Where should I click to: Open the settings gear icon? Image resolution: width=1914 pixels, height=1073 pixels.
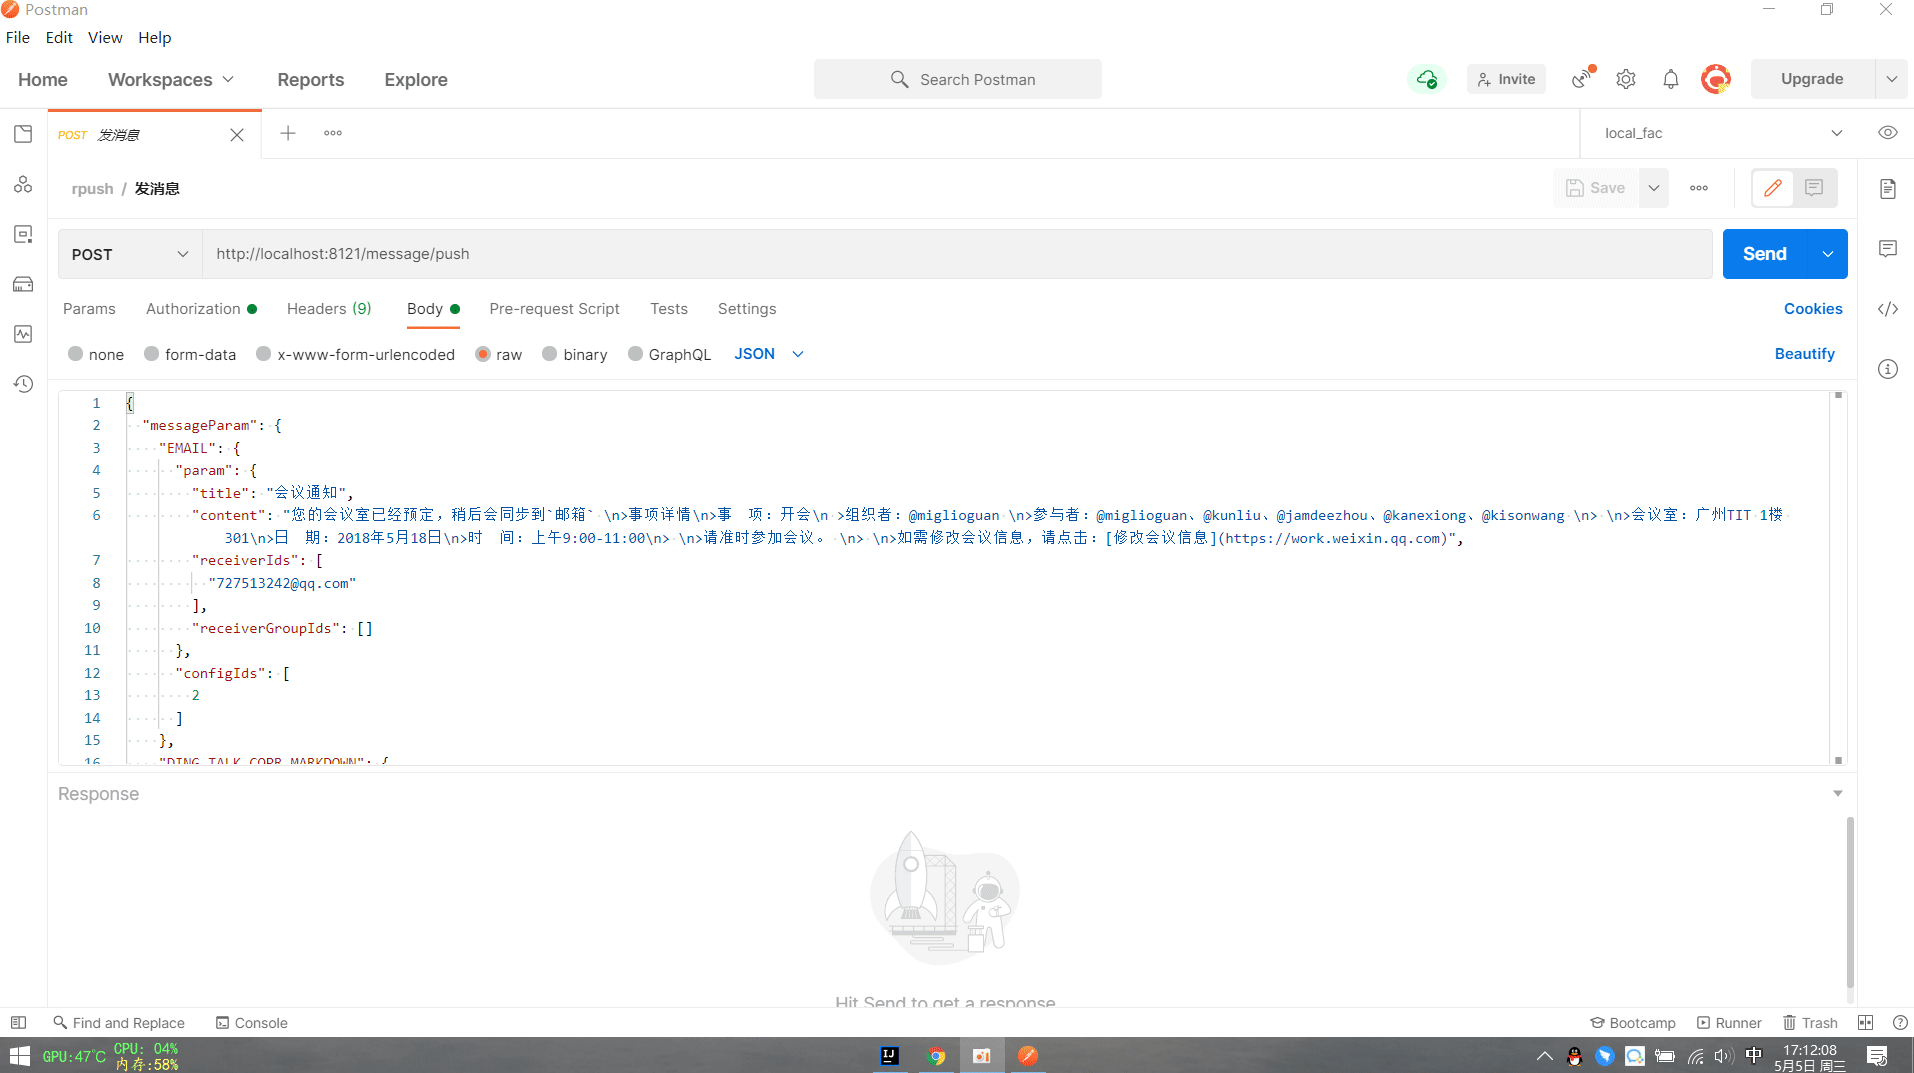1626,79
